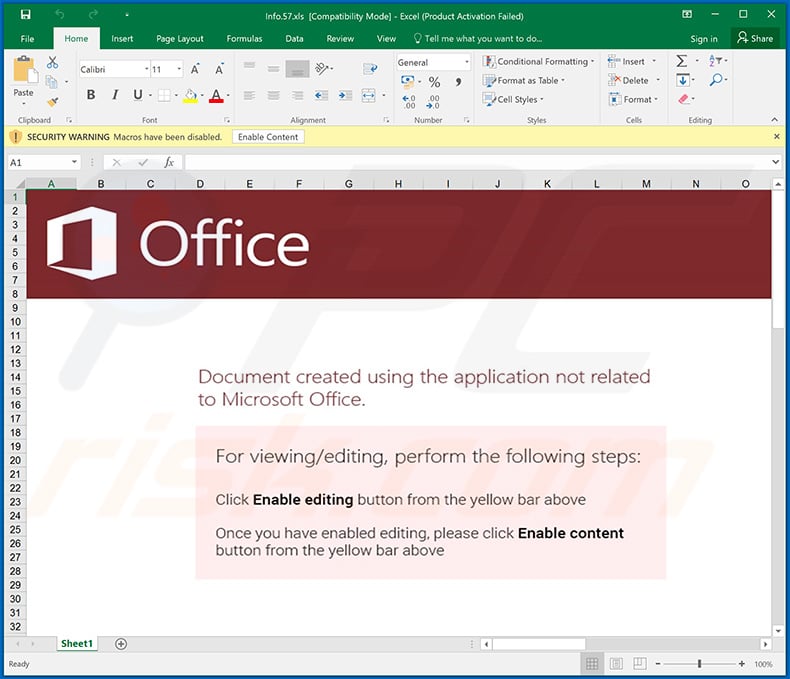Screen dimensions: 790x679
Task: Switch to the Data tab
Action: click(294, 39)
